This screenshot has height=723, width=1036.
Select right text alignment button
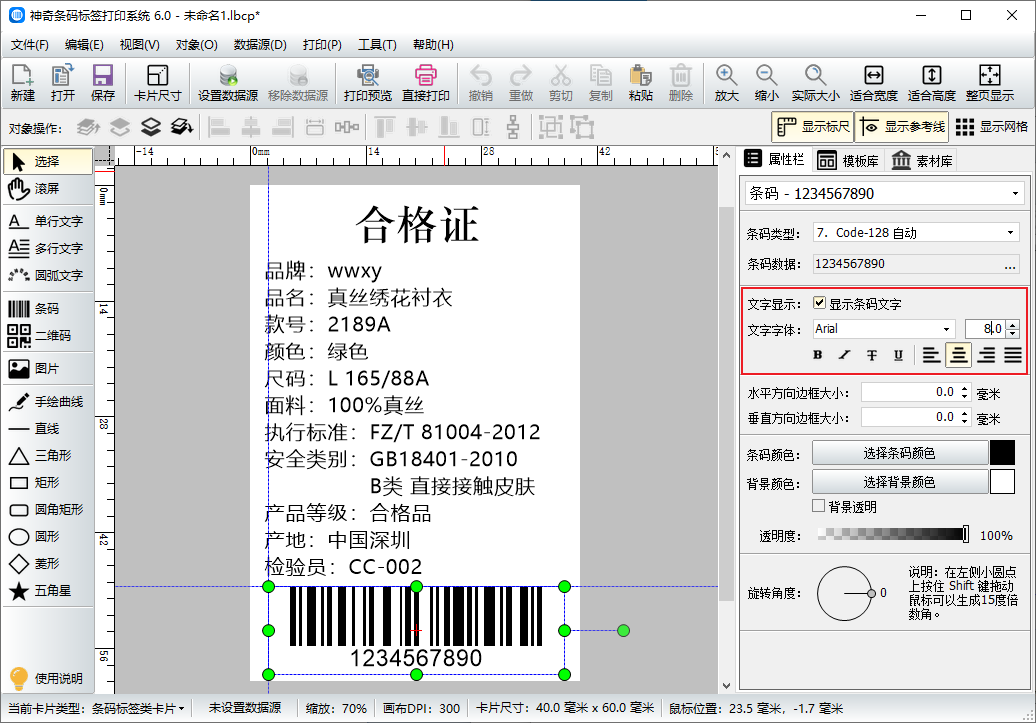click(986, 355)
